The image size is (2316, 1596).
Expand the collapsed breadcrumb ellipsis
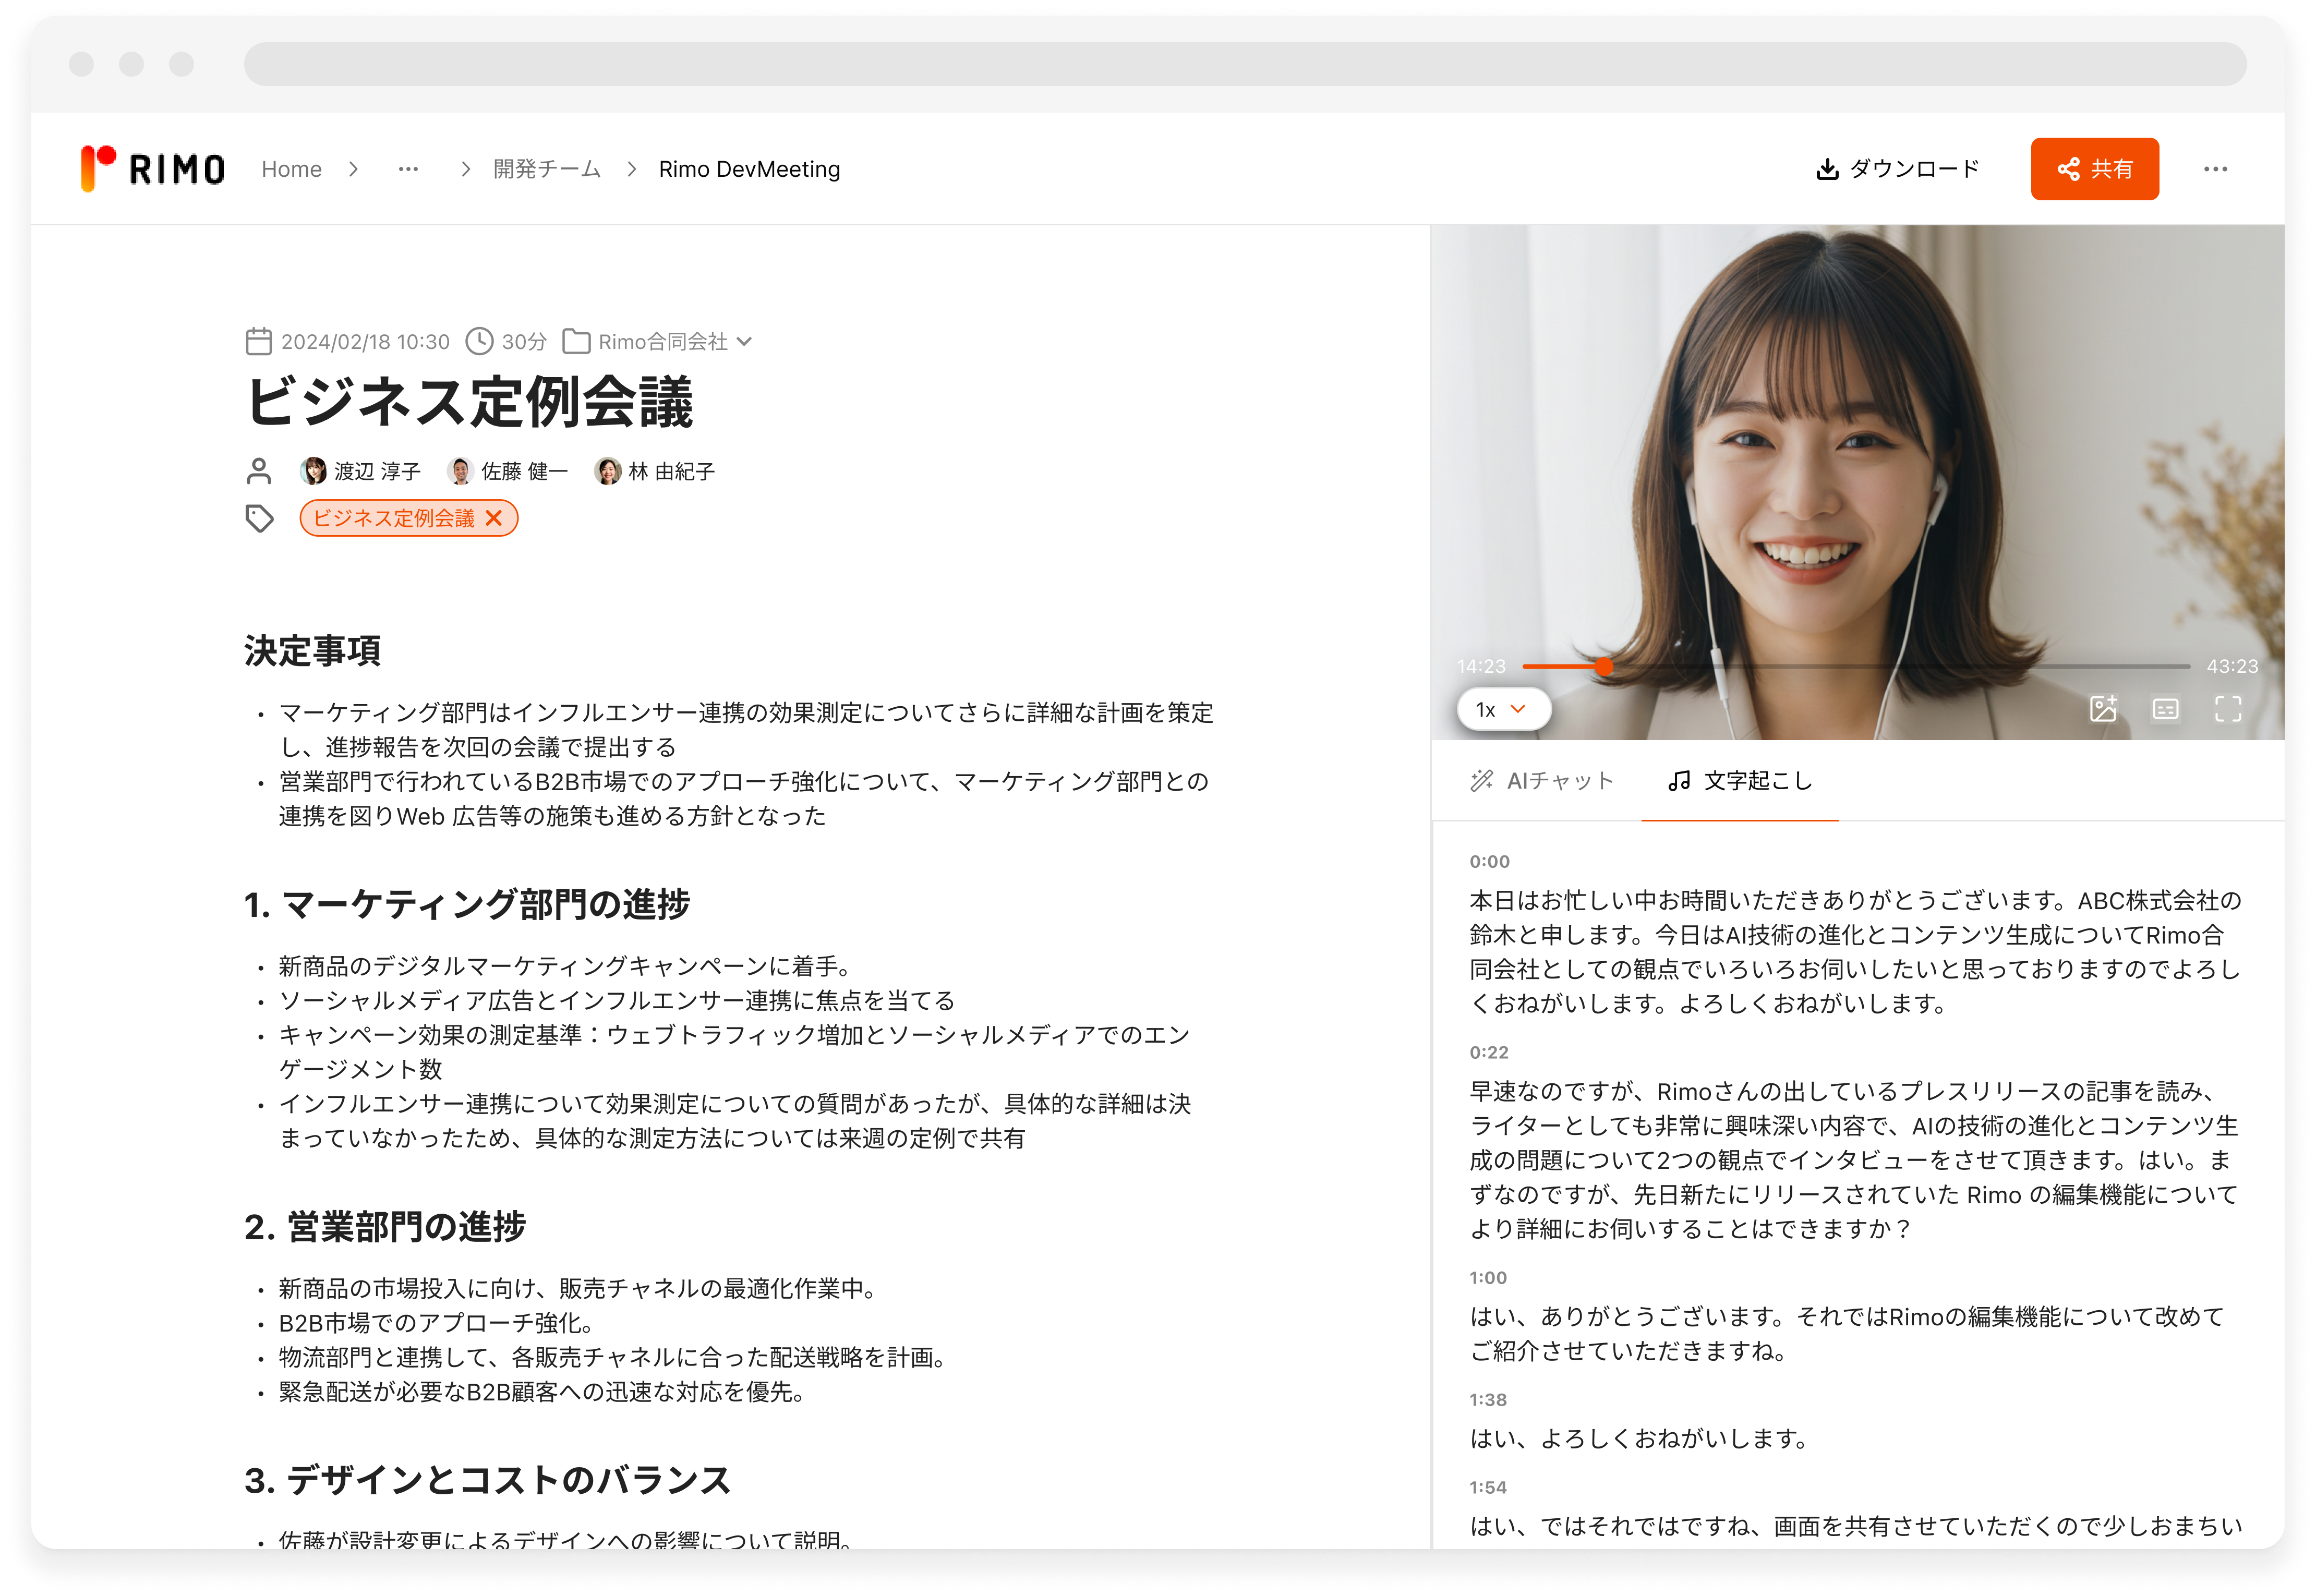408,169
